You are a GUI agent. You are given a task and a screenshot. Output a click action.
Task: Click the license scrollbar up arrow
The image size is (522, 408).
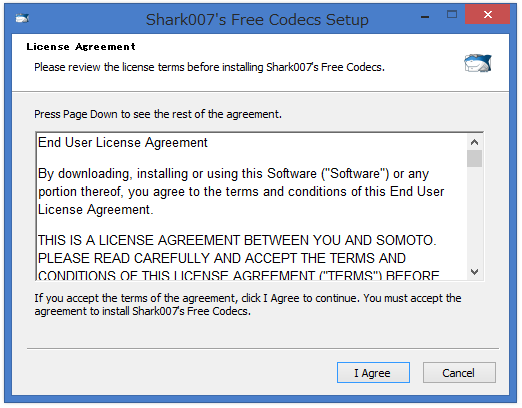[474, 142]
